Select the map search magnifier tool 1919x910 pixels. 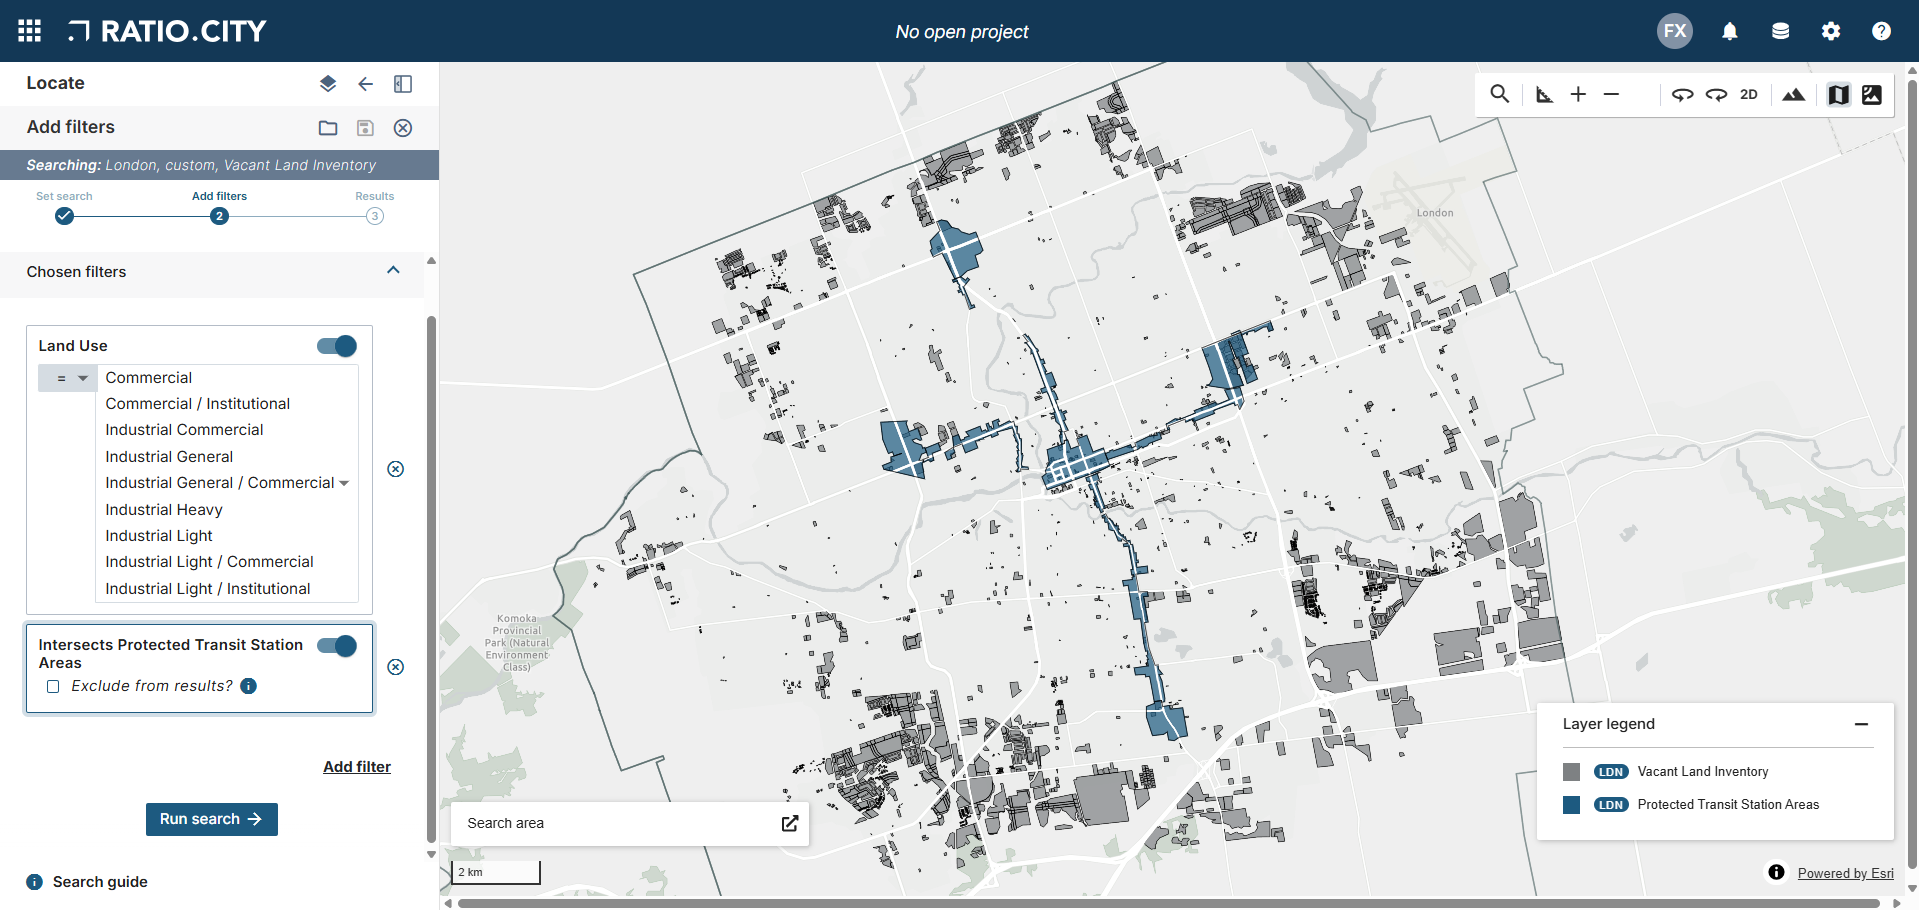1499,93
